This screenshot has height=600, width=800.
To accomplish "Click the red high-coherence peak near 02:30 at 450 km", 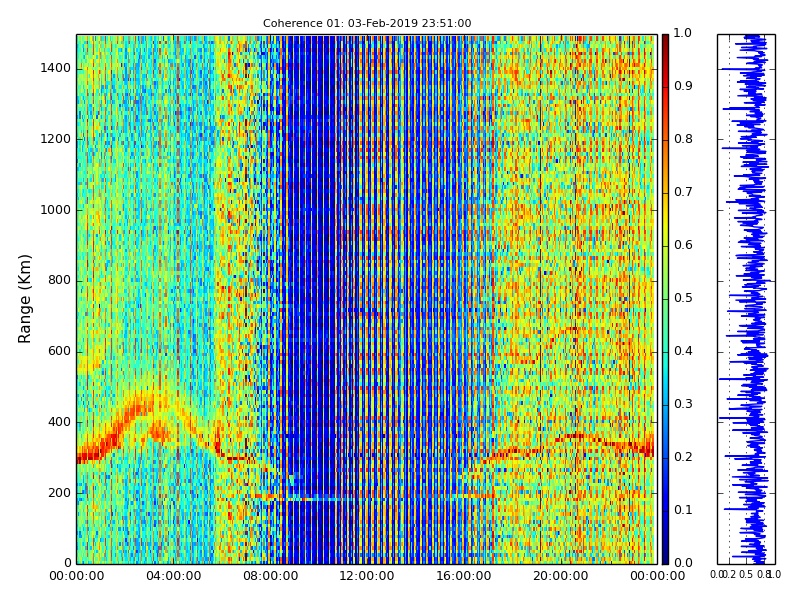I will click(137, 409).
